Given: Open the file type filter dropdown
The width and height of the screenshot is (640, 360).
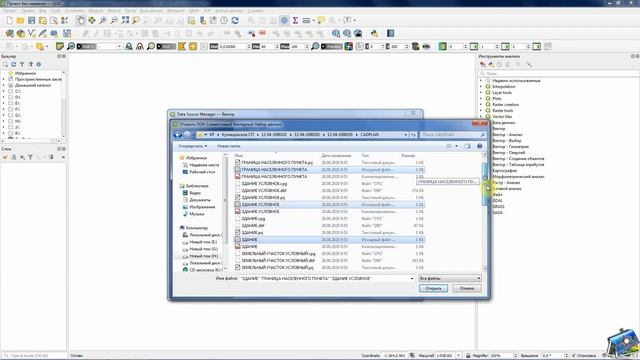Looking at the screenshot, I should coord(450,278).
